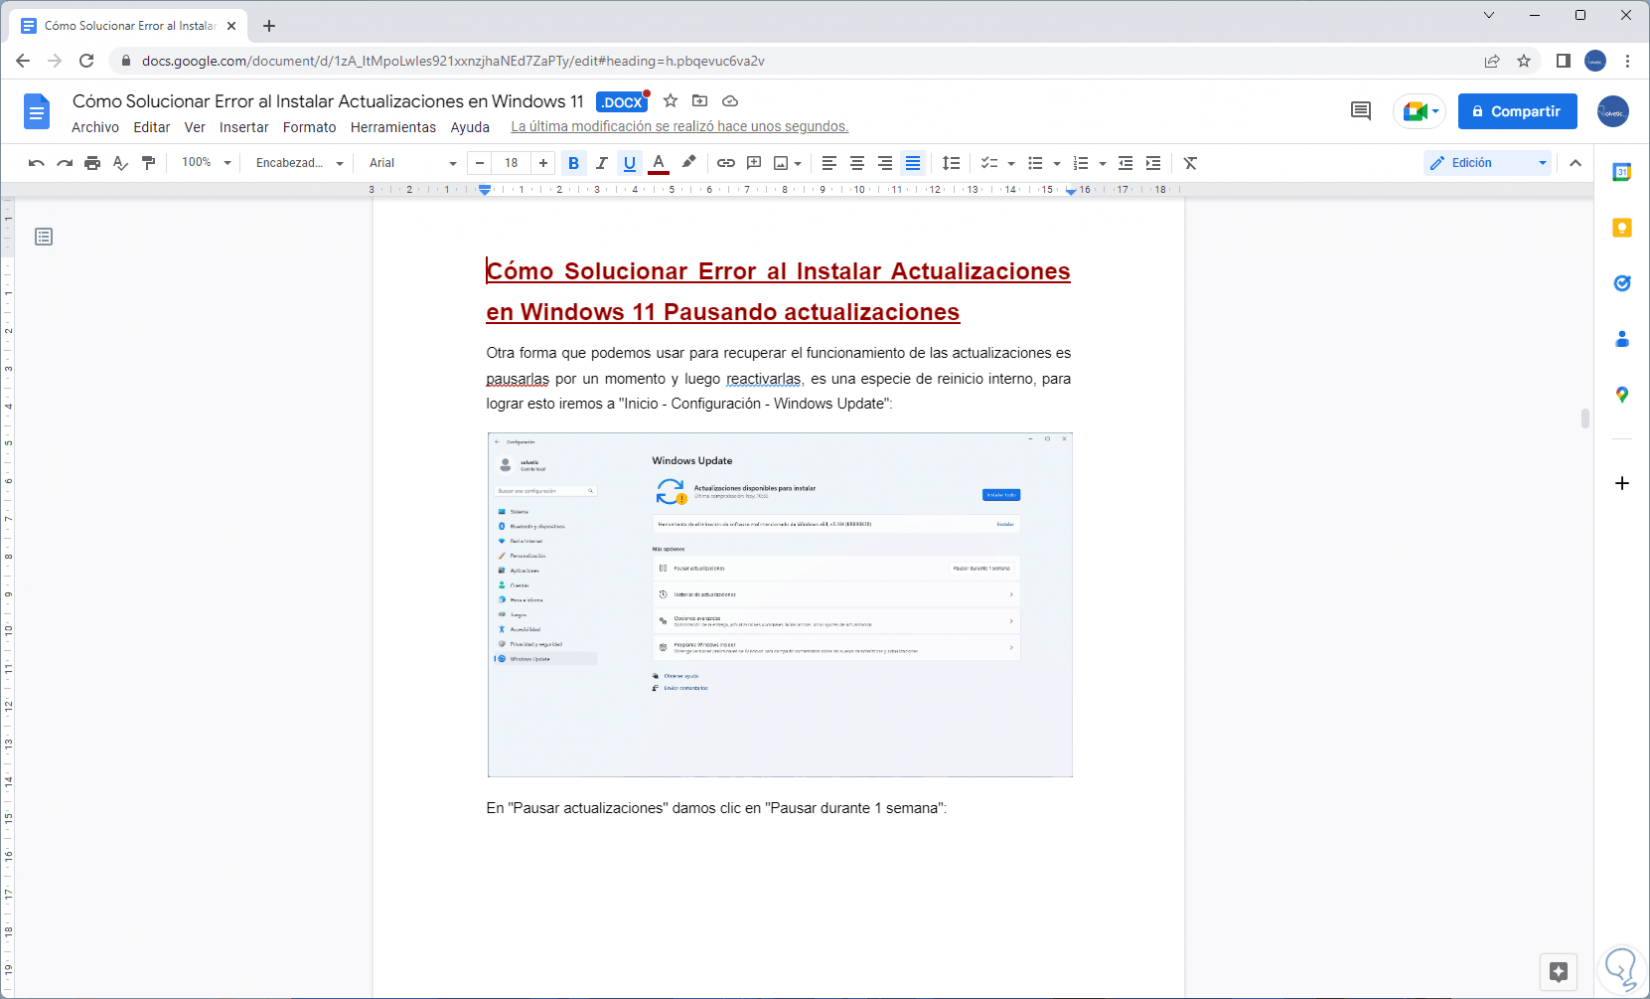
Task: Select the Windows Update screenshot image
Action: pyautogui.click(x=780, y=605)
